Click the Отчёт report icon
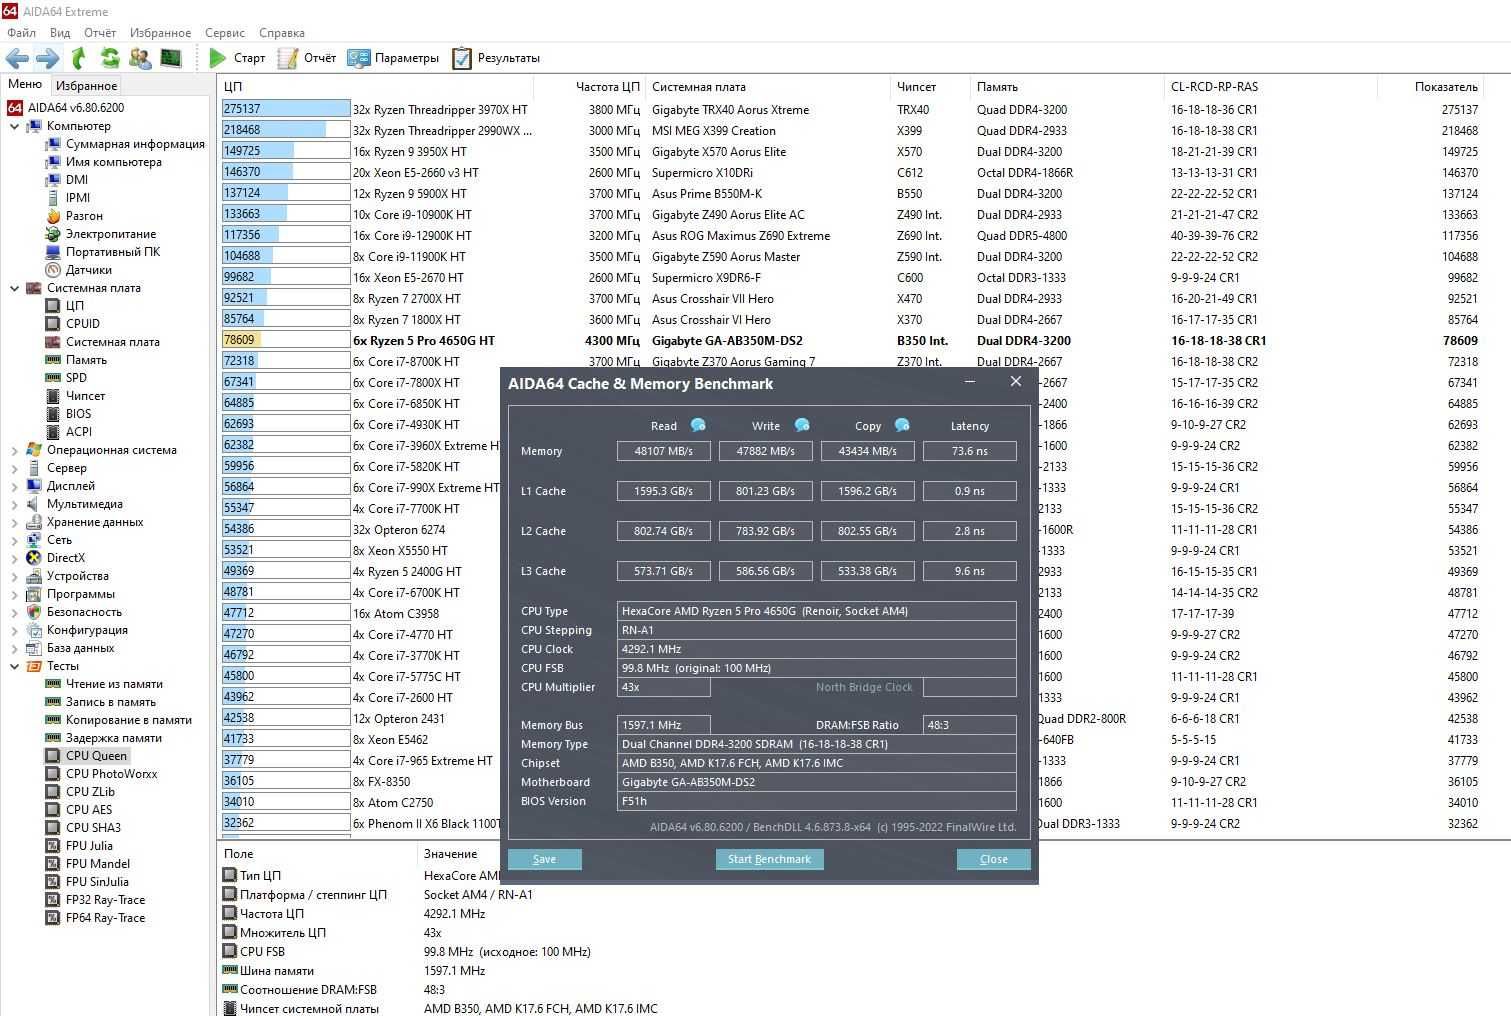 tap(288, 58)
